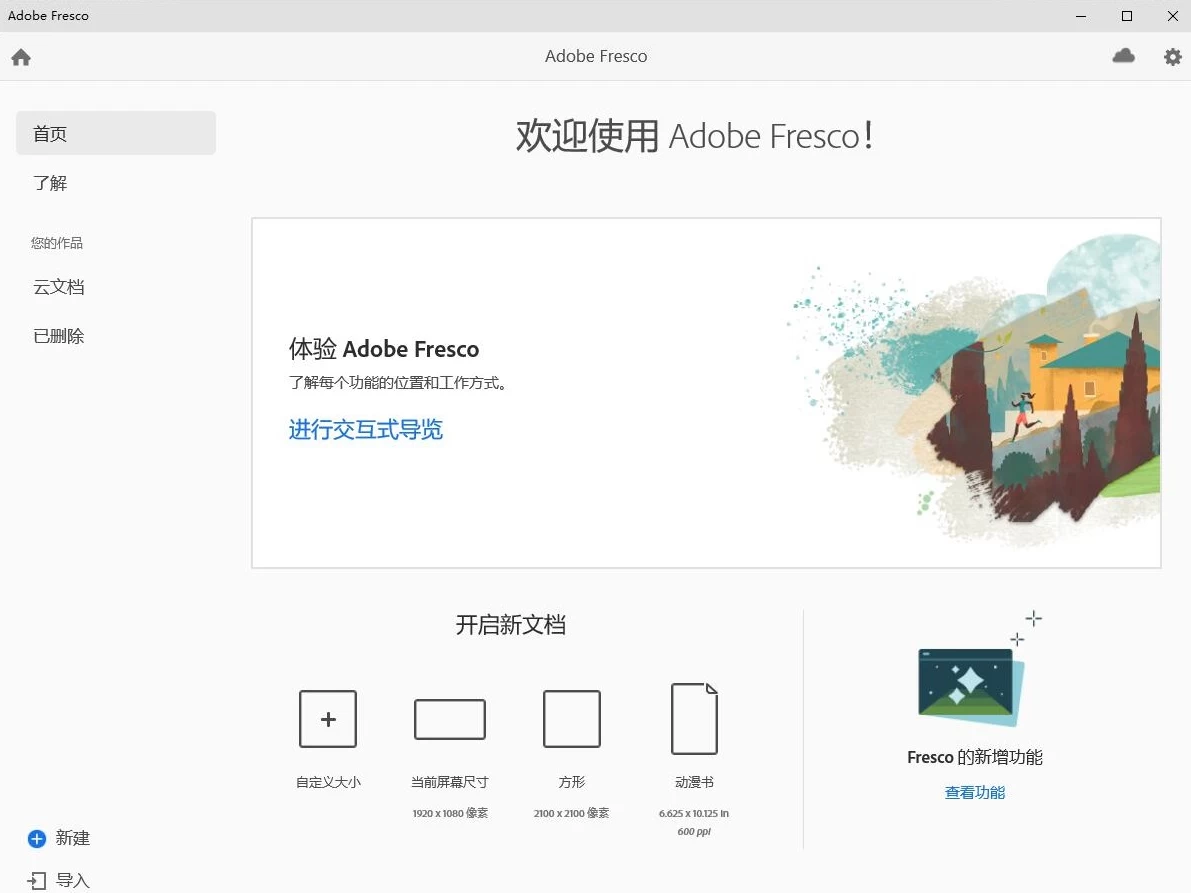The width and height of the screenshot is (1191, 893).
Task: Switch to the 首页 sidebar tab
Action: 116,134
